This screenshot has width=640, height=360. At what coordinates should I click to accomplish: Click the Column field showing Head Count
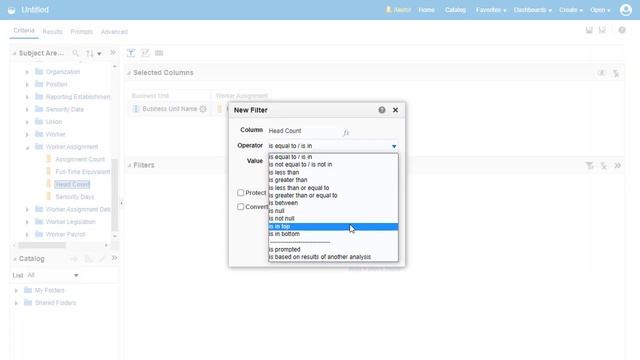(x=303, y=131)
